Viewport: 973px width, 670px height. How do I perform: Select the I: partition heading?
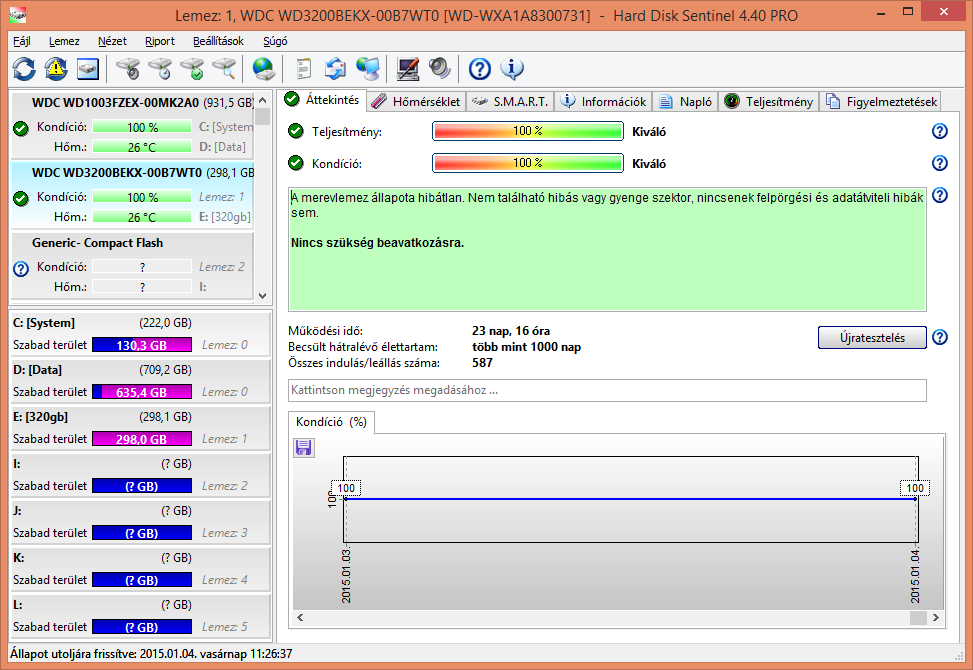click(16, 464)
